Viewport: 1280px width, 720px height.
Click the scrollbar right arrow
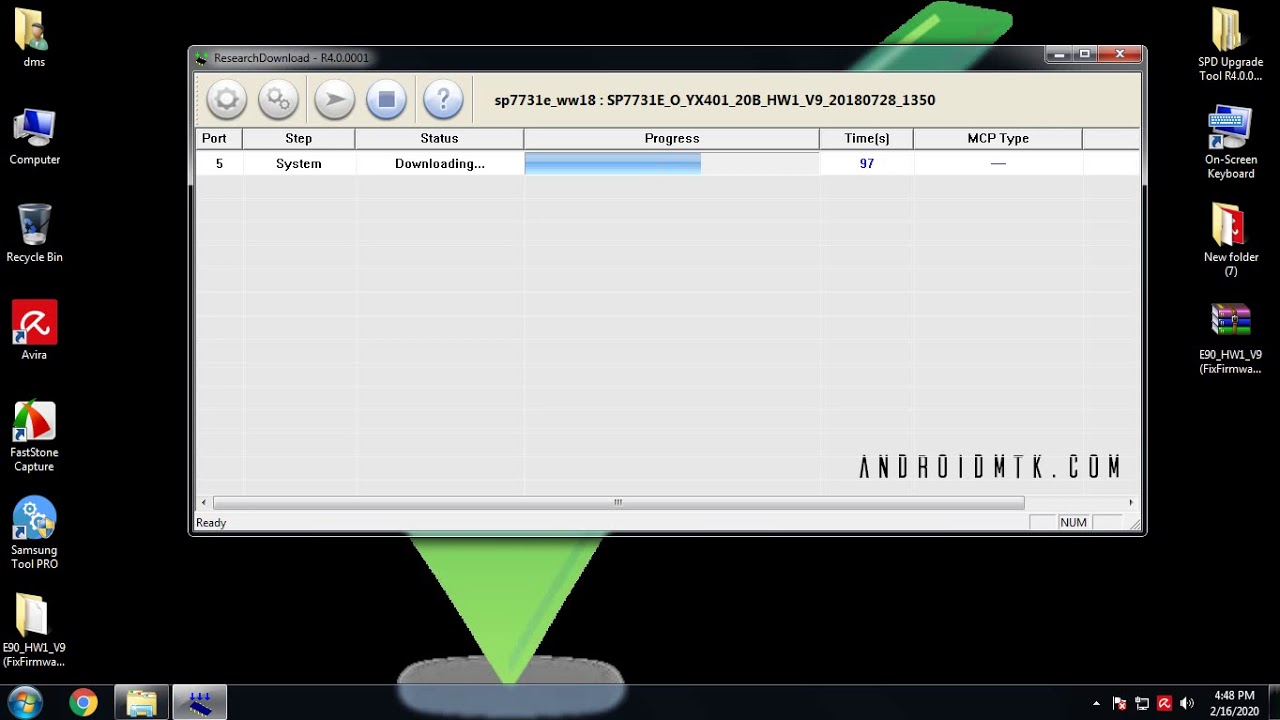(x=1131, y=502)
